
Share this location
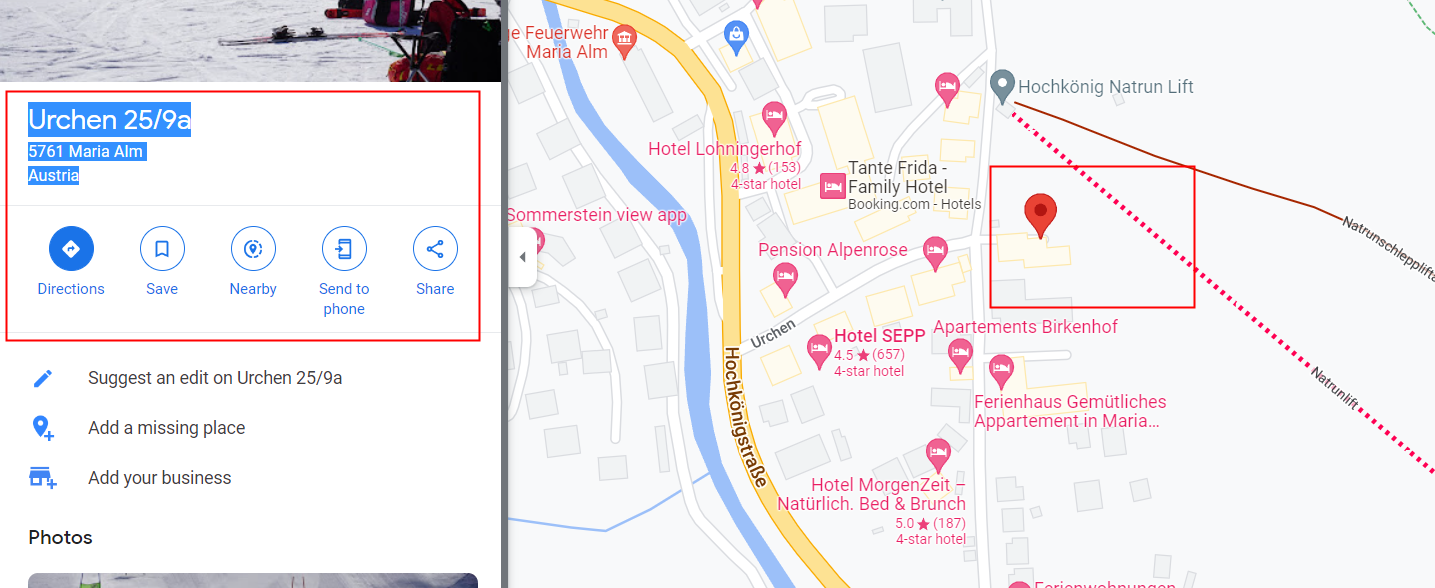click(x=435, y=249)
